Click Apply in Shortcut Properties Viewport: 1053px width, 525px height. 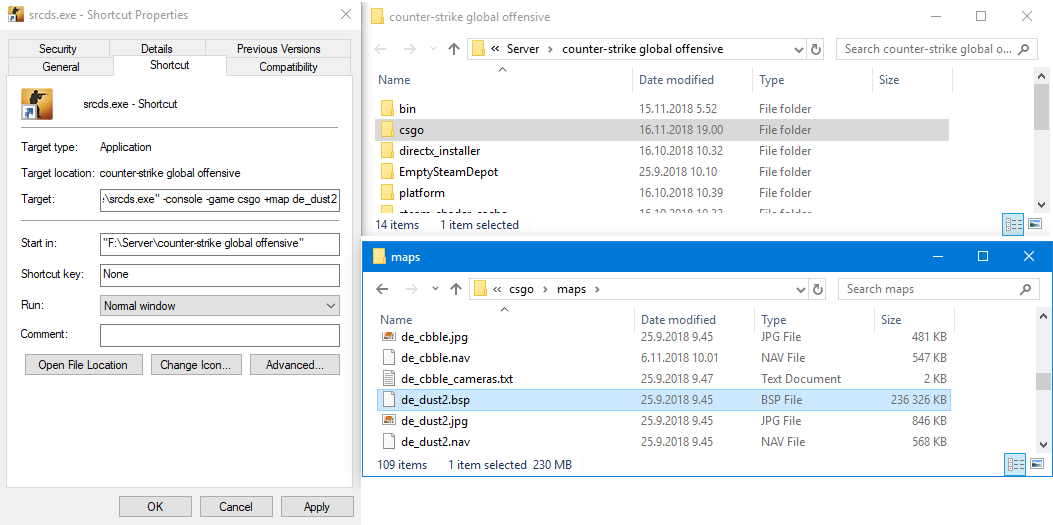pos(316,507)
